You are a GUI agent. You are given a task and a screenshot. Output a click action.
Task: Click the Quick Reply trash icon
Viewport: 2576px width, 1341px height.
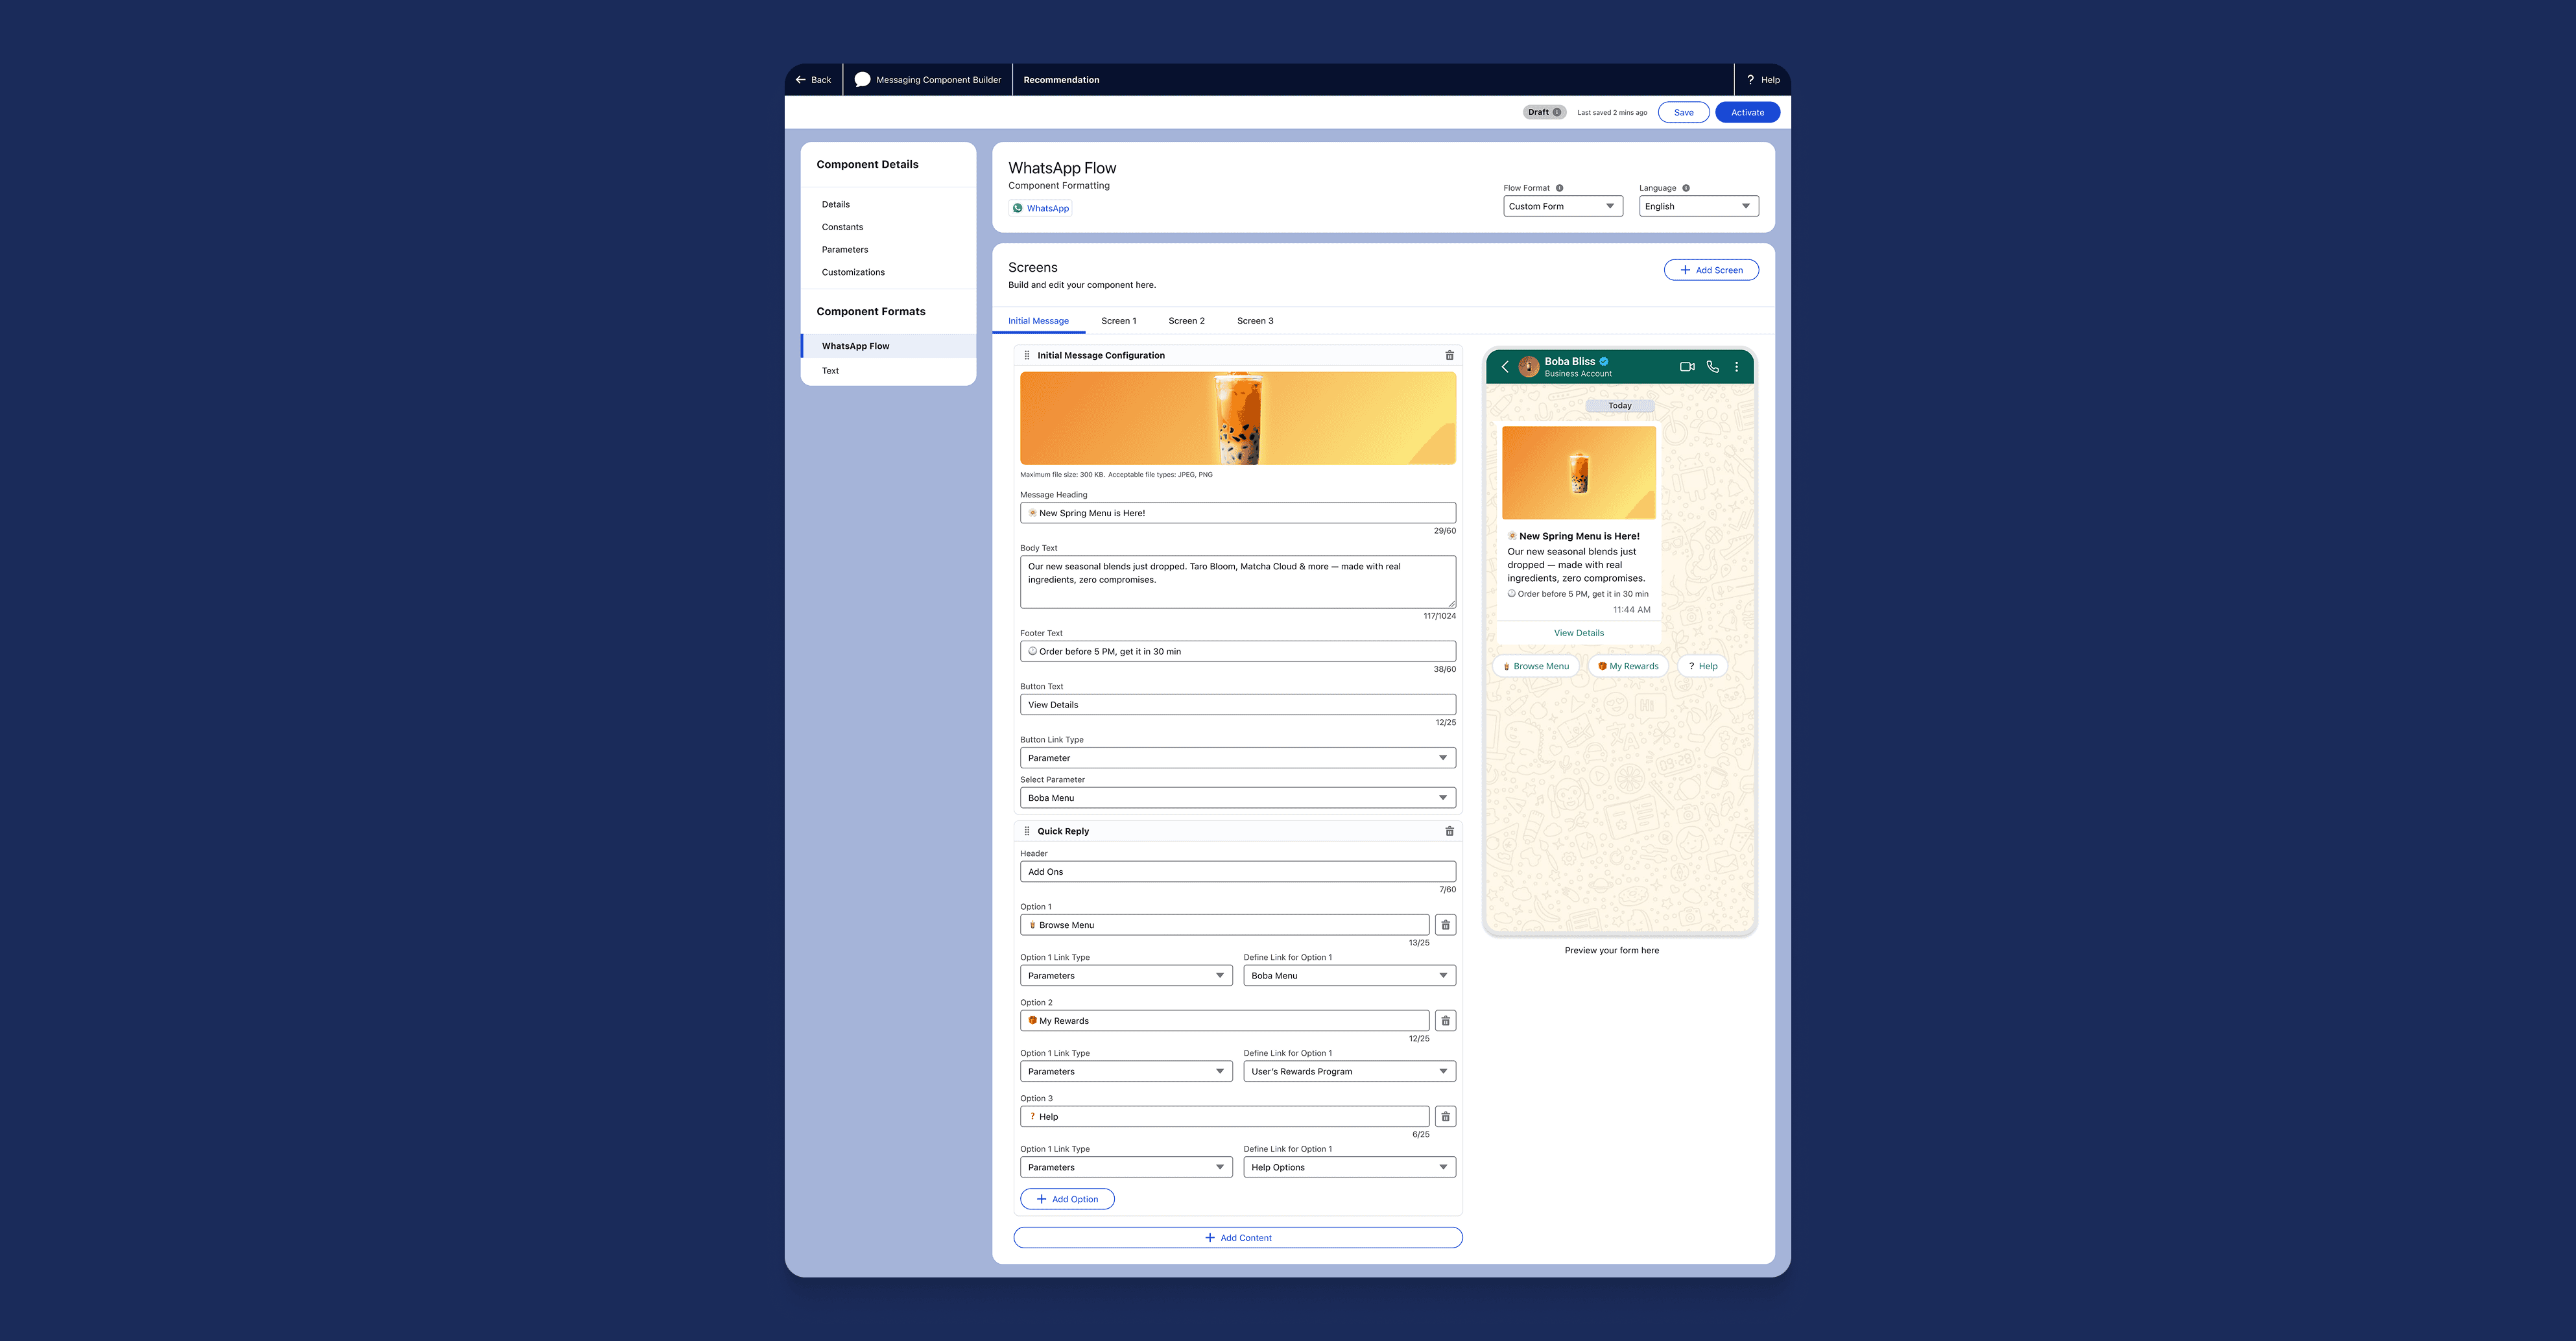pyautogui.click(x=1449, y=831)
